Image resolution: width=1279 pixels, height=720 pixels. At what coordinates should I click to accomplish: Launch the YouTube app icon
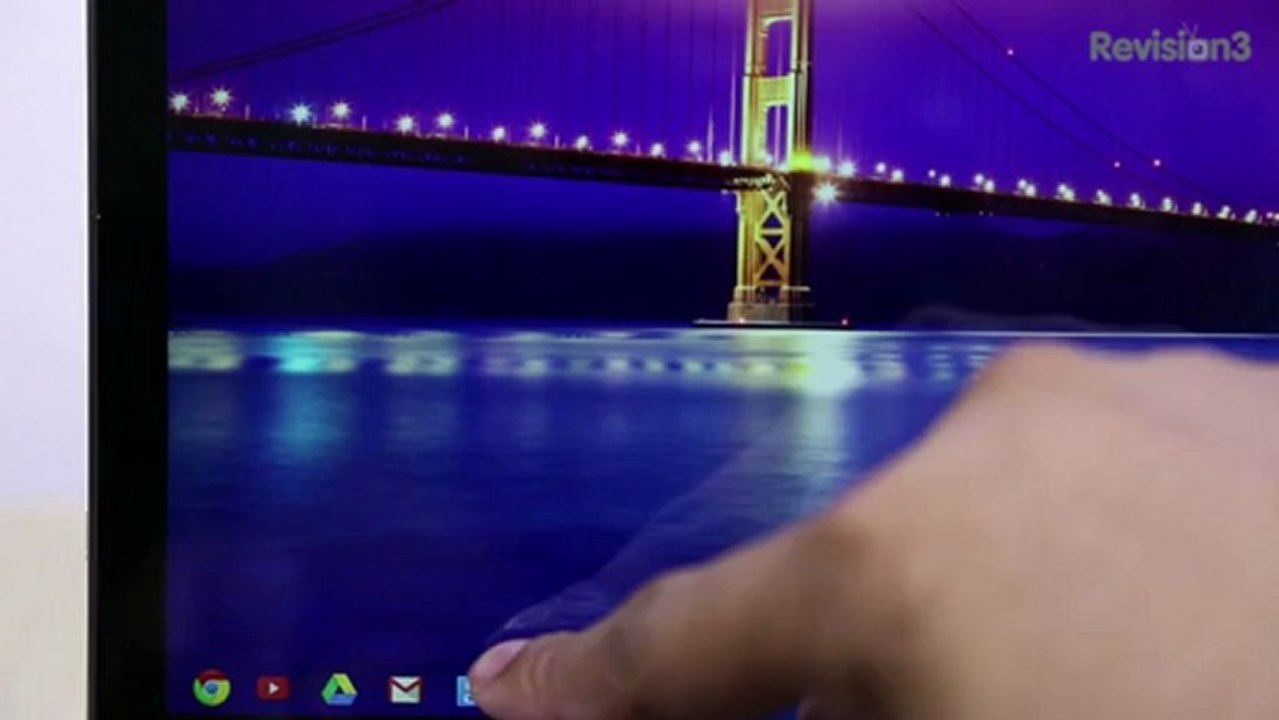point(273,688)
